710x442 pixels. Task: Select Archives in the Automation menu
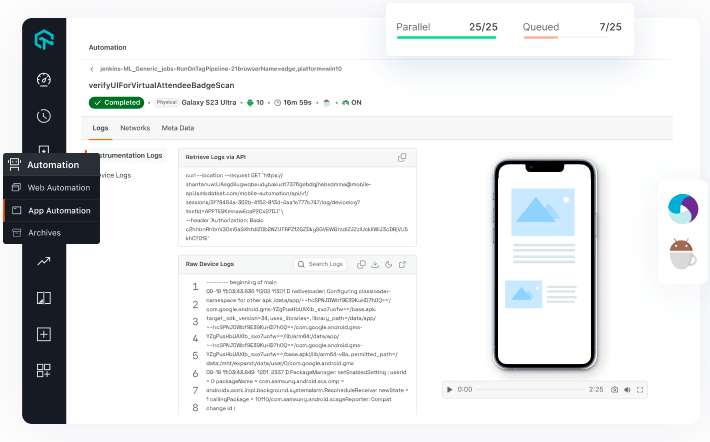pos(44,232)
